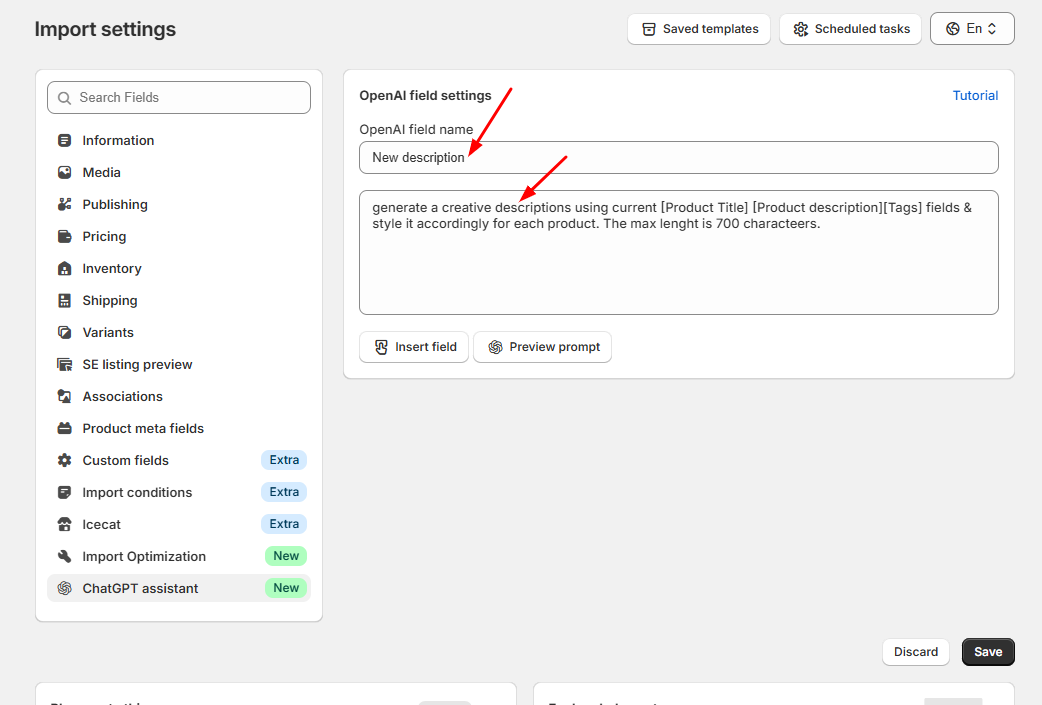Click into the prompt text area
1042x705 pixels.
(678, 252)
